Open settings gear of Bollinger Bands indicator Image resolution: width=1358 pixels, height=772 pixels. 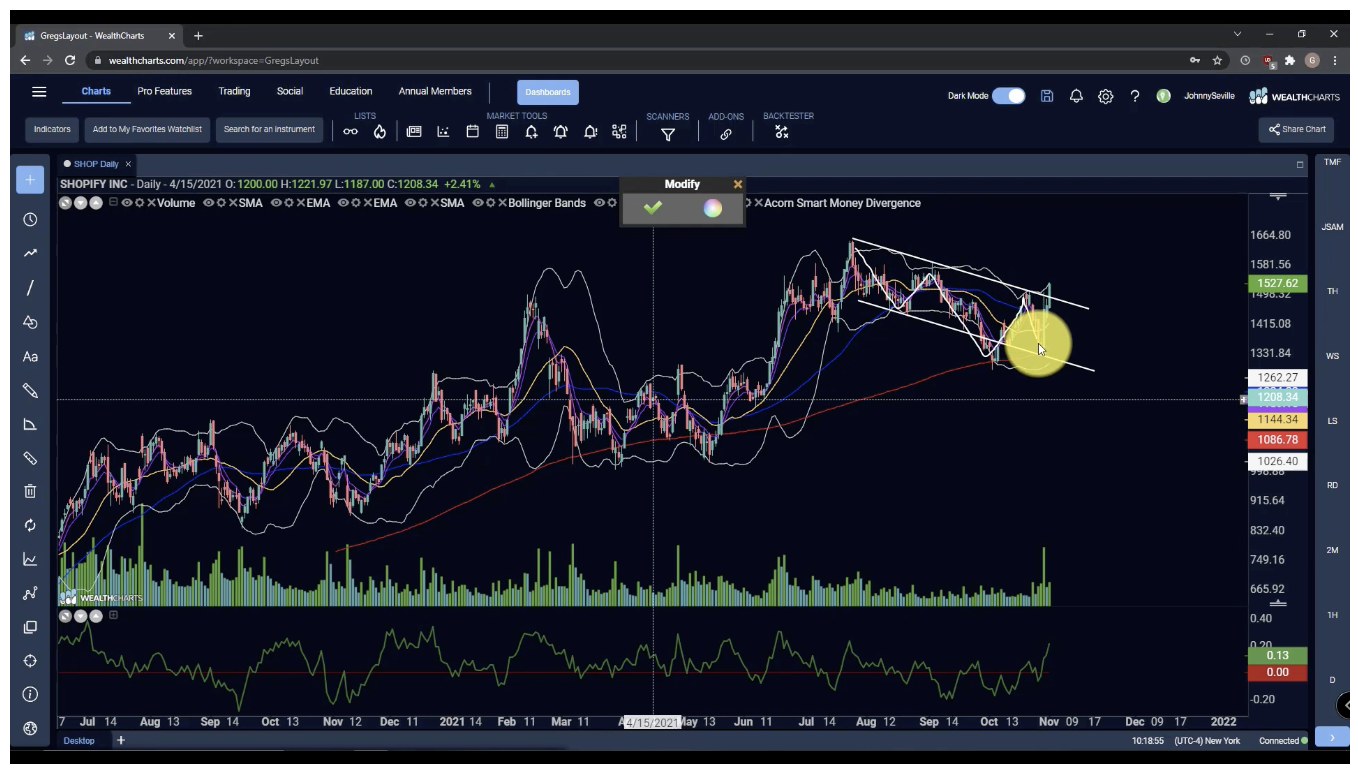pos(490,203)
